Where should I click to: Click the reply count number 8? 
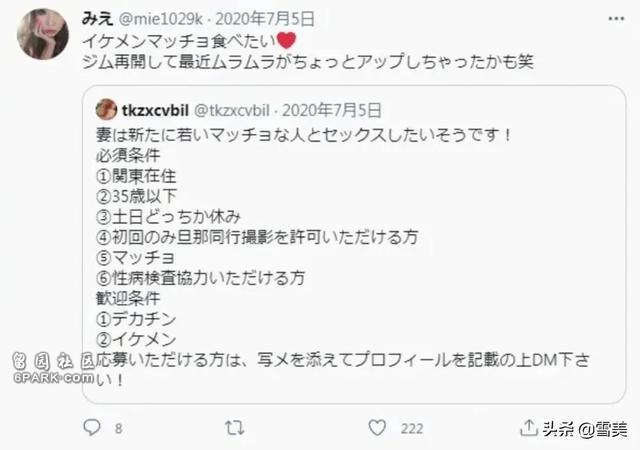coord(118,428)
